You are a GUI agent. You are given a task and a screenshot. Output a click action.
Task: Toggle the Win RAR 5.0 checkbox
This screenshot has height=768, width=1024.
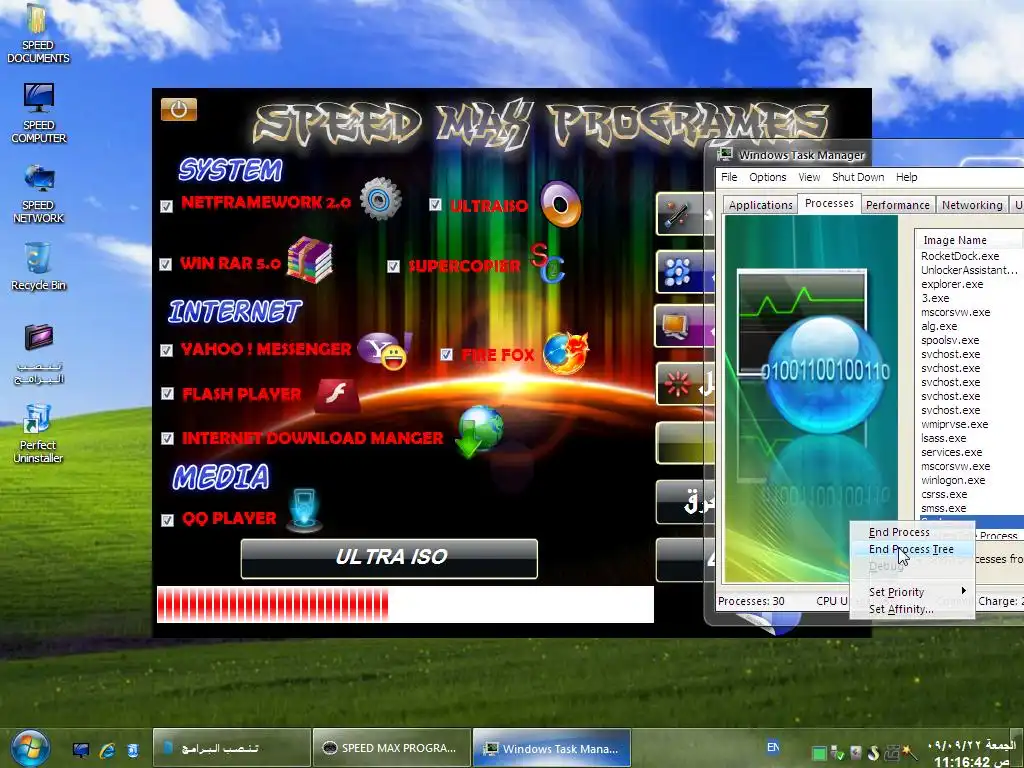[x=166, y=264]
